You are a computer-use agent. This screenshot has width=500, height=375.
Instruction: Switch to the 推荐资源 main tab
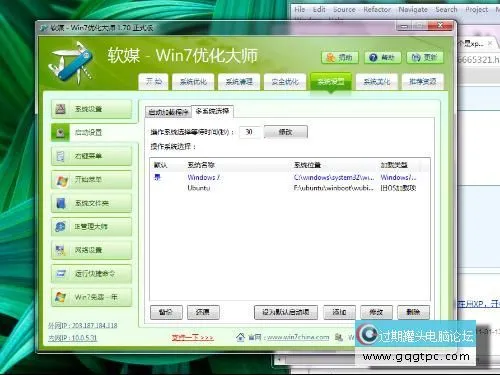coord(423,81)
